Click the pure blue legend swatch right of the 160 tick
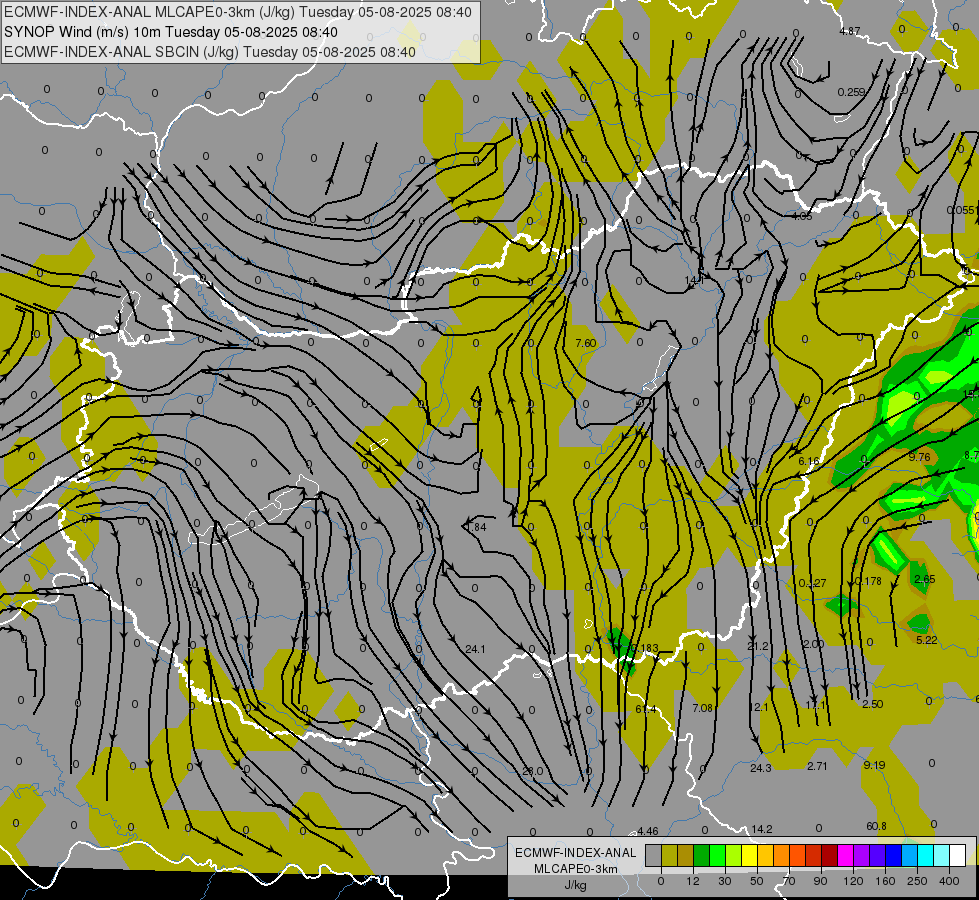Image resolution: width=979 pixels, height=900 pixels. point(893,855)
